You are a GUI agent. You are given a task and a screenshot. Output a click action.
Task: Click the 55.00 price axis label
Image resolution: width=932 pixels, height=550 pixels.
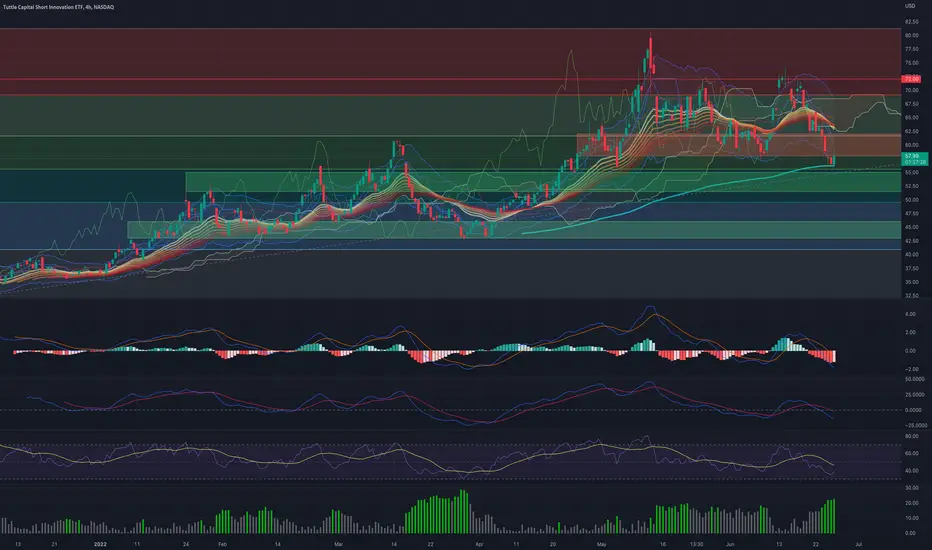tap(911, 172)
